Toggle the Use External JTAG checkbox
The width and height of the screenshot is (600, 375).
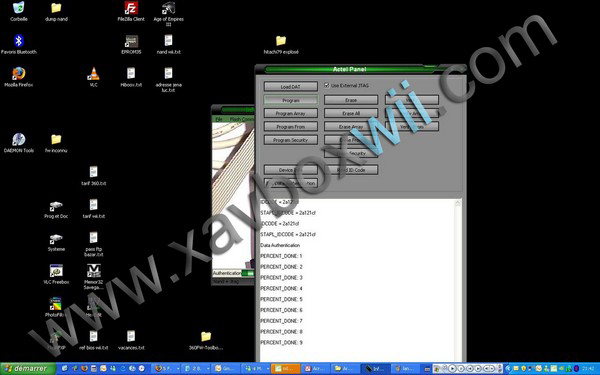coord(326,85)
